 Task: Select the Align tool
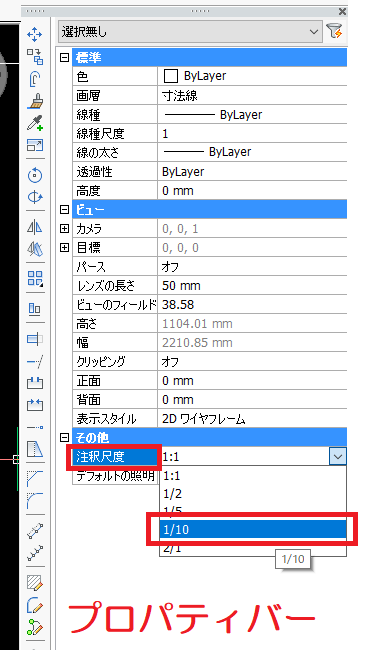point(35,308)
